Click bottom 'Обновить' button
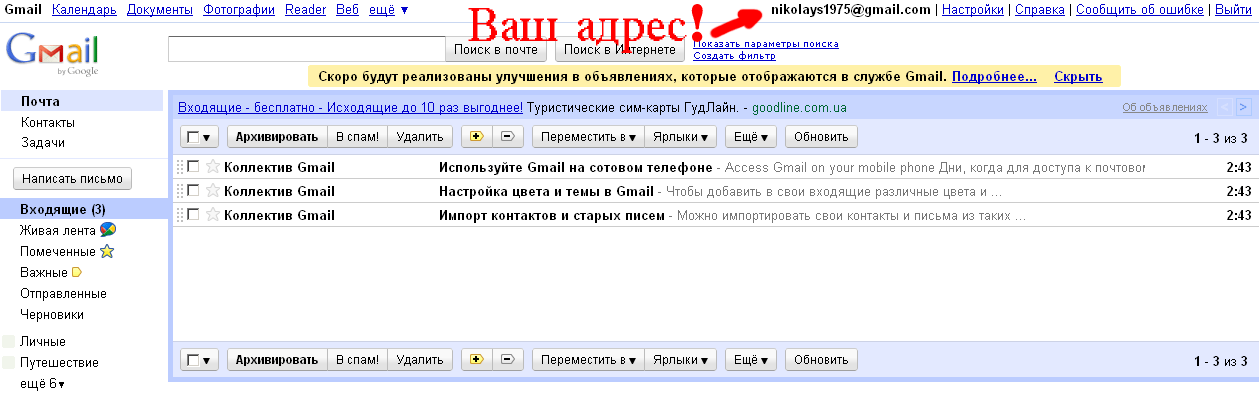The width and height of the screenshot is (1259, 394). tap(821, 360)
